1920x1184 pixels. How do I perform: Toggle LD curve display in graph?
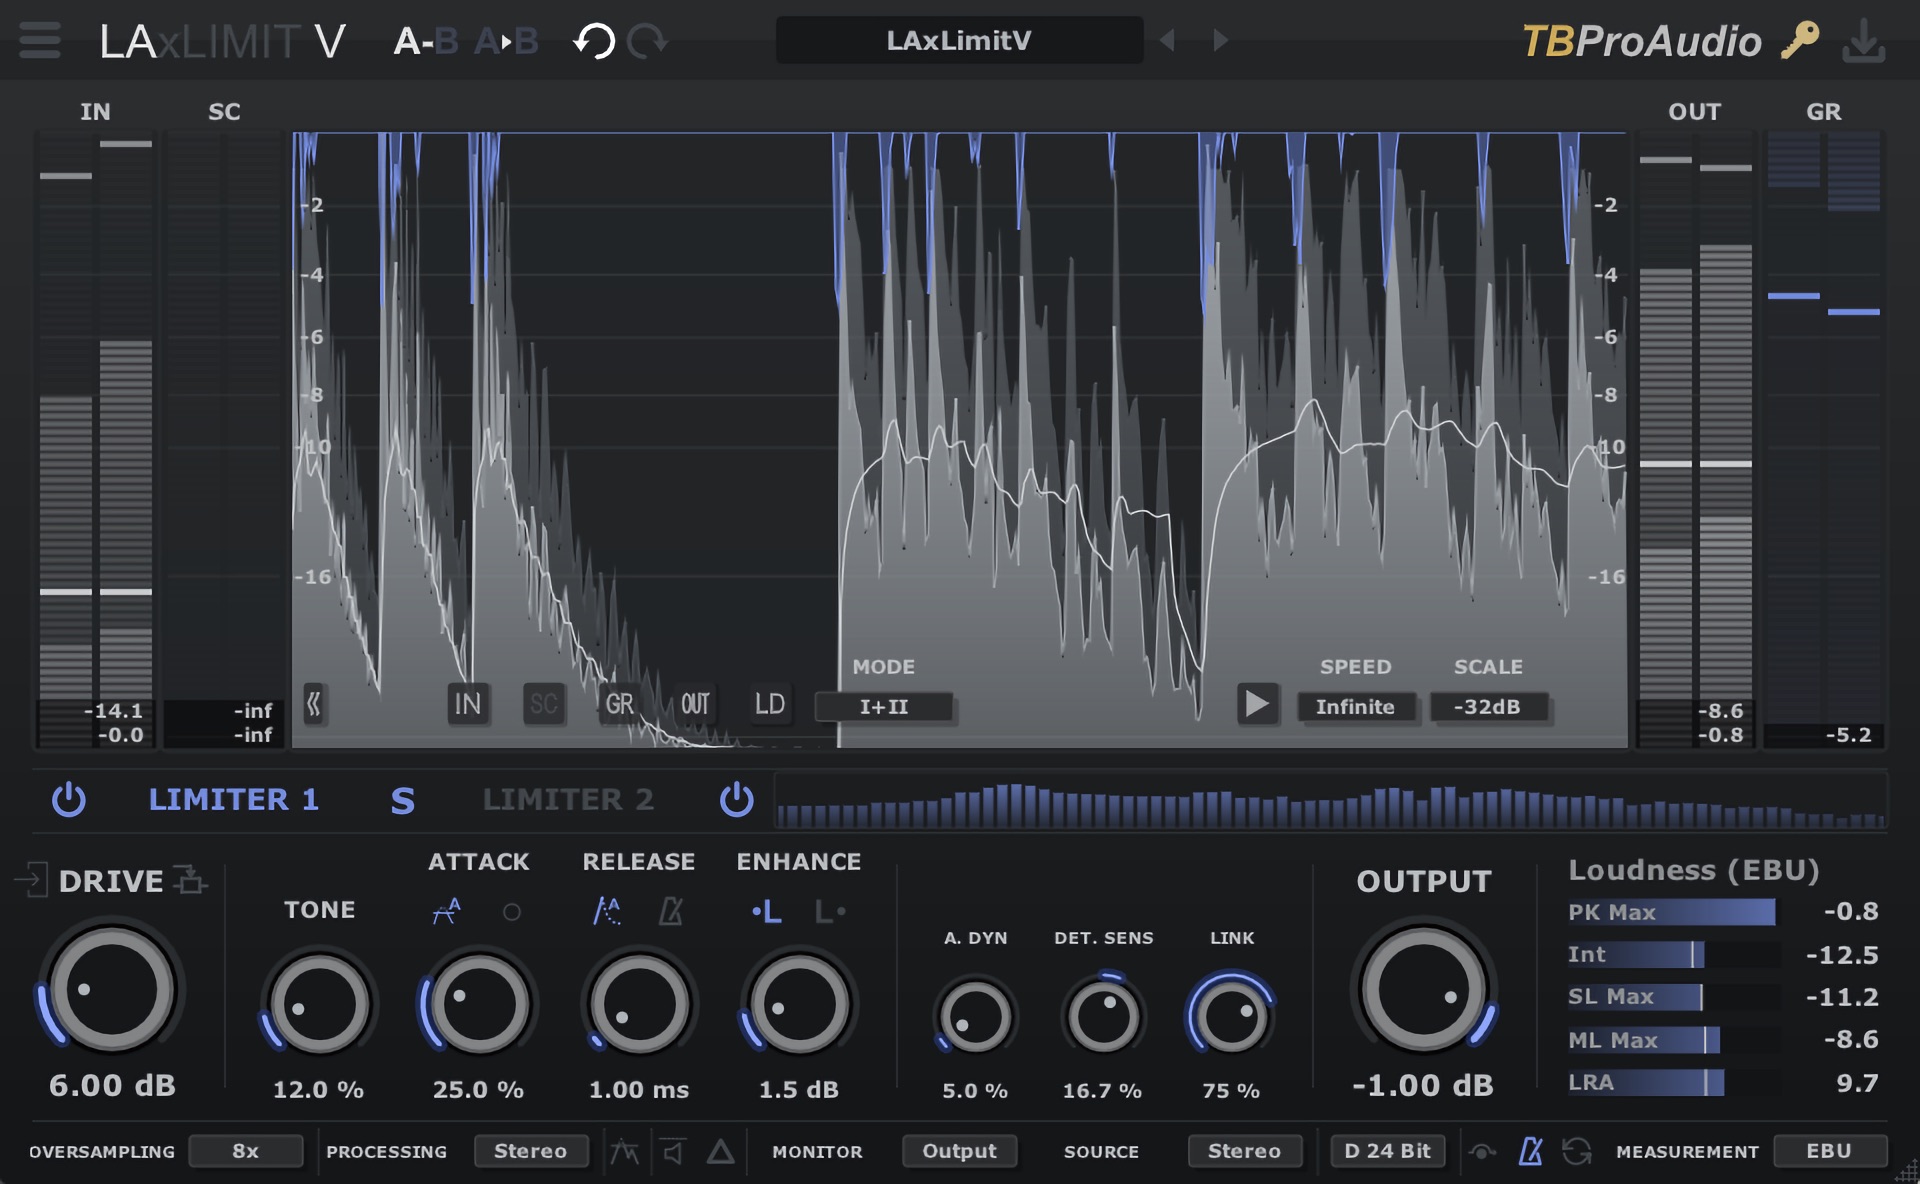coord(770,704)
